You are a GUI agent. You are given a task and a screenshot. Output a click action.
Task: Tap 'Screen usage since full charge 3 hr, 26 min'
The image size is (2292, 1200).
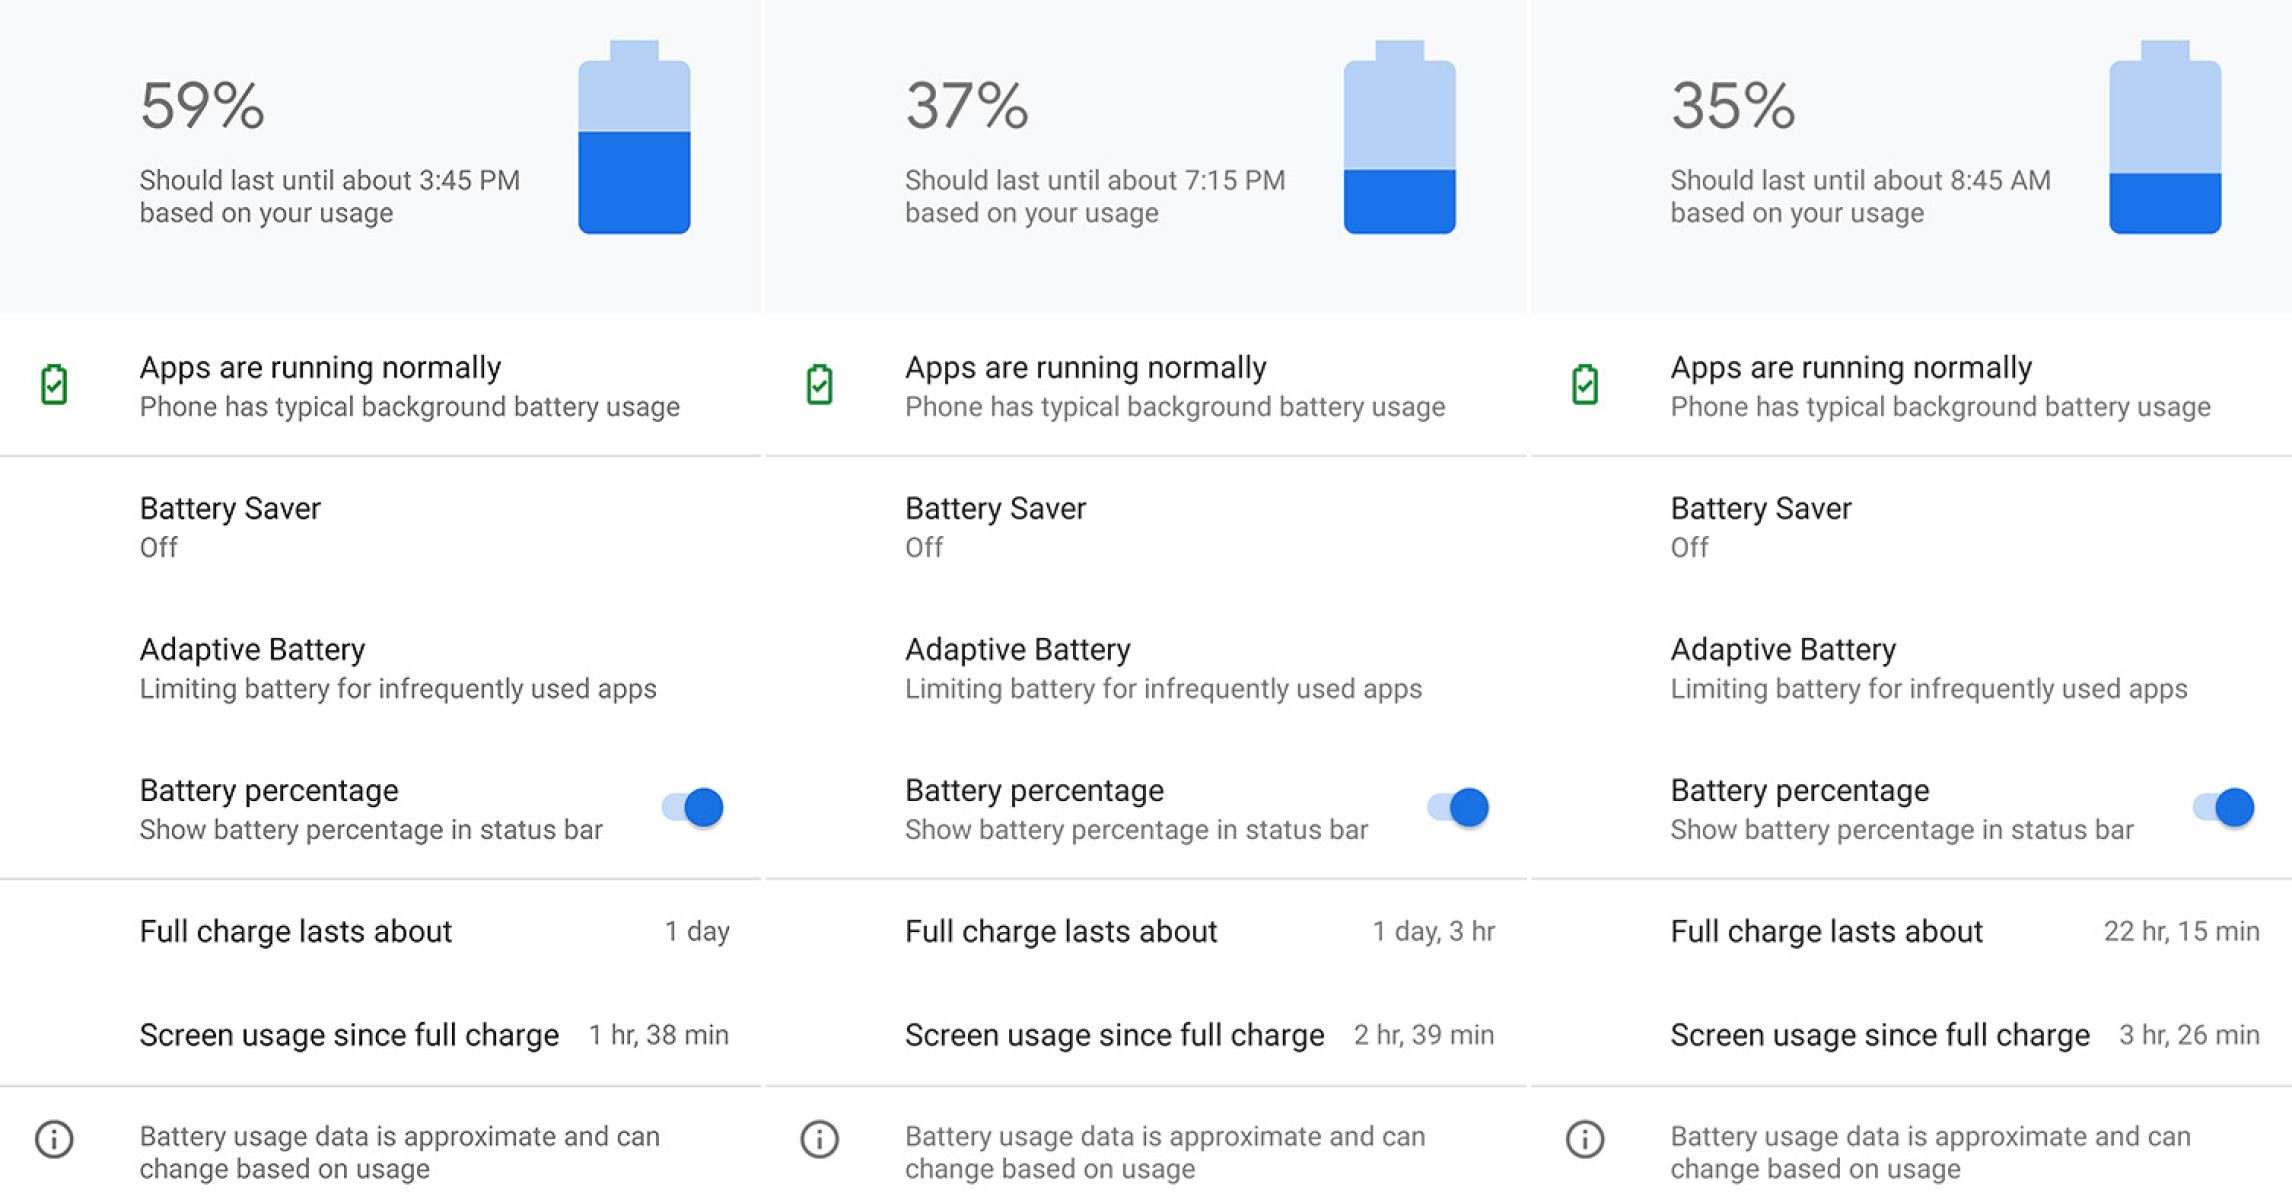[1964, 1035]
